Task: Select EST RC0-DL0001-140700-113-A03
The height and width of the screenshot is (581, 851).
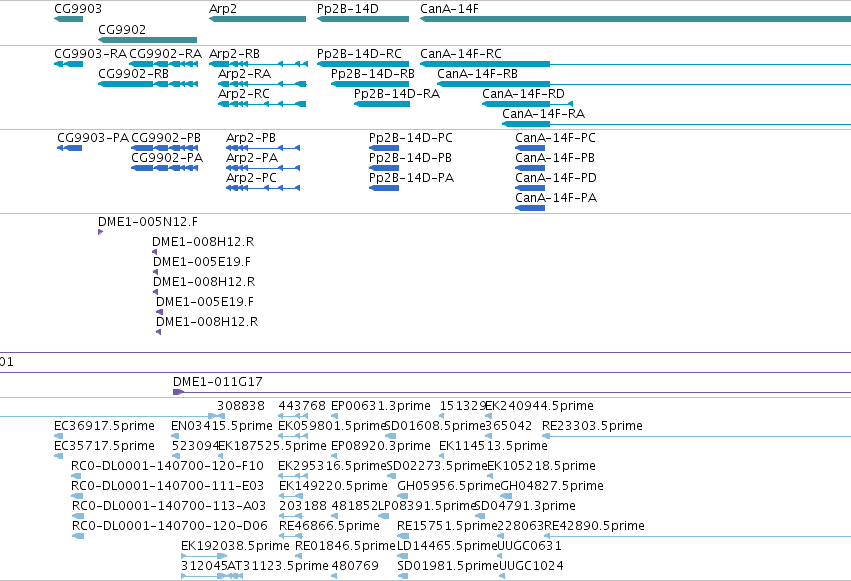Action: click(x=78, y=516)
